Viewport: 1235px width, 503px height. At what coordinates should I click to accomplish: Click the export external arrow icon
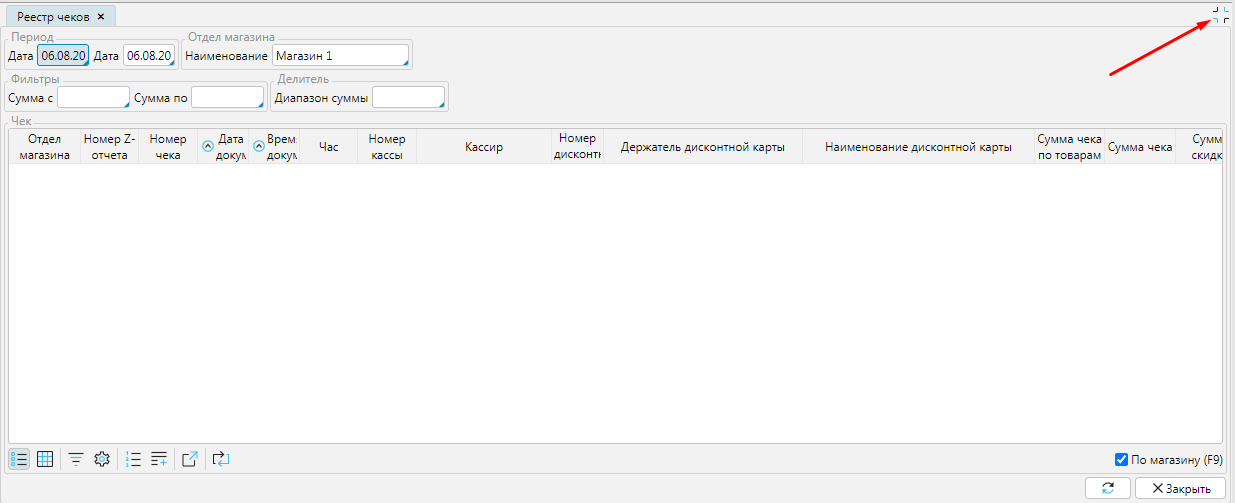(190, 459)
